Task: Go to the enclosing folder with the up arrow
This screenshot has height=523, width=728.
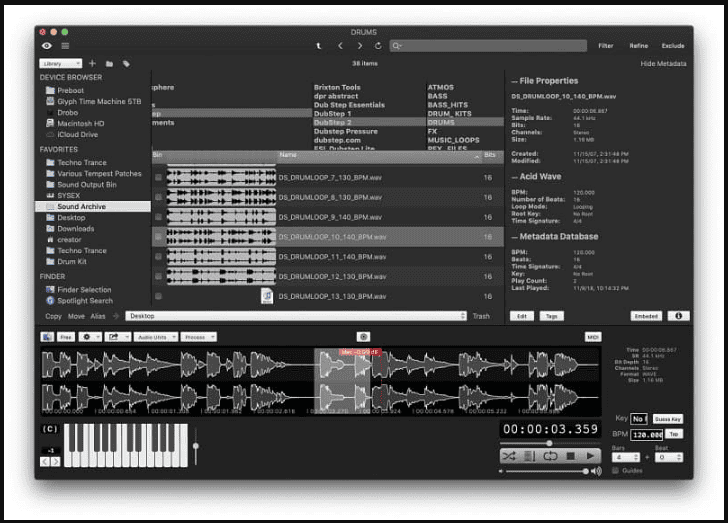Action: 318,46
